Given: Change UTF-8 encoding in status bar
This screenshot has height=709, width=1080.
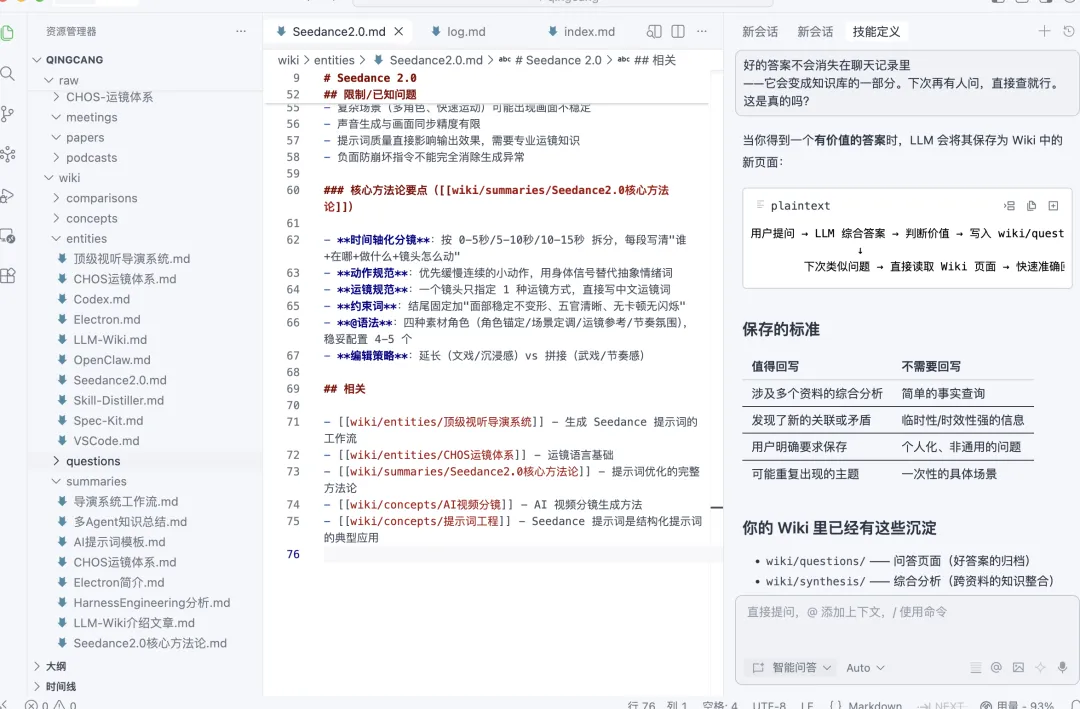Looking at the screenshot, I should click(769, 705).
